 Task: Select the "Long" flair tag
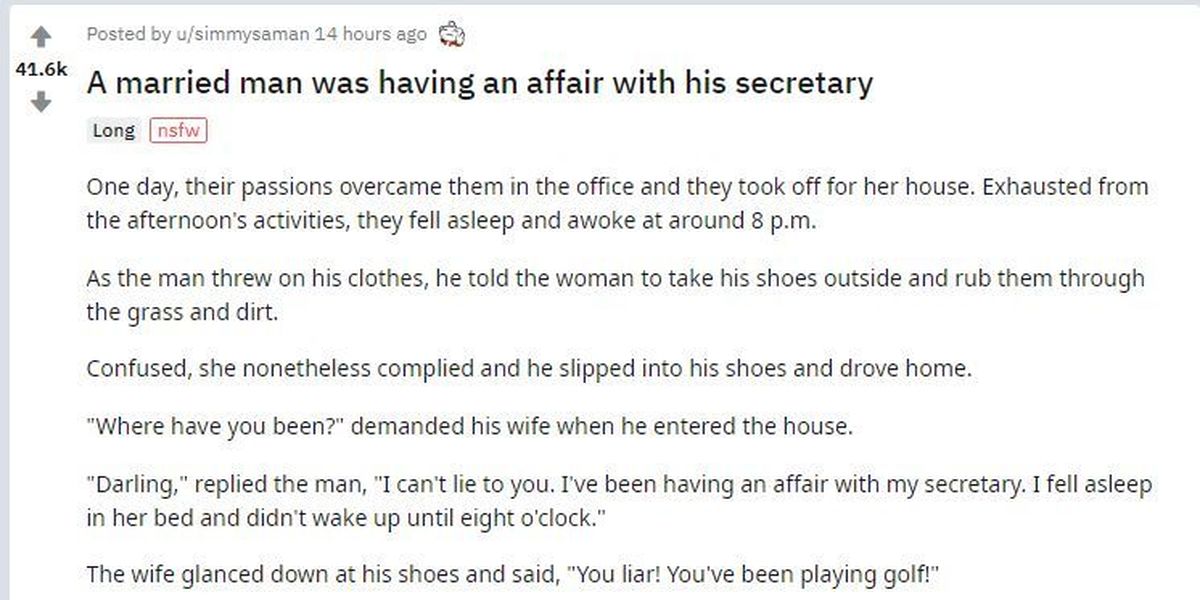[x=113, y=130]
